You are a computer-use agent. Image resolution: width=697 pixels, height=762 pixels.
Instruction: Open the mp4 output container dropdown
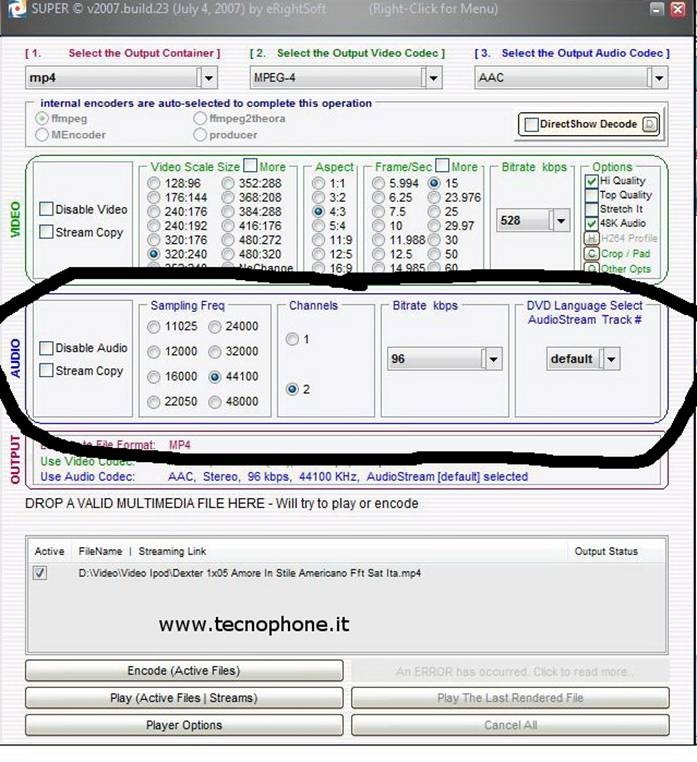coord(207,77)
